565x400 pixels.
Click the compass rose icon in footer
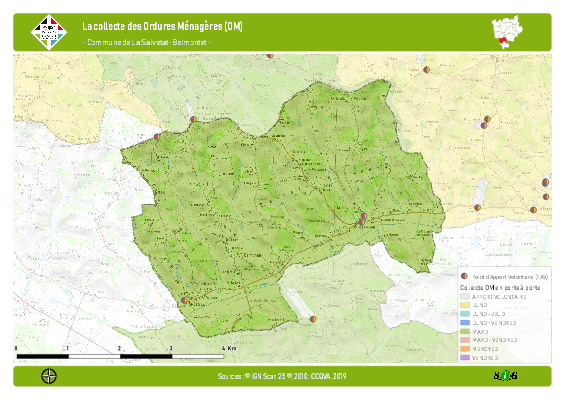pyautogui.click(x=49, y=376)
